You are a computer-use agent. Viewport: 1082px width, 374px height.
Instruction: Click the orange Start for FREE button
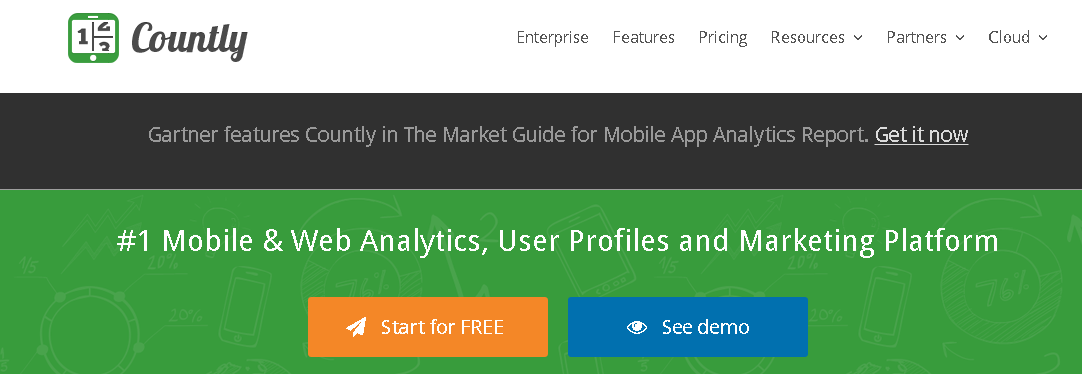[x=428, y=327]
